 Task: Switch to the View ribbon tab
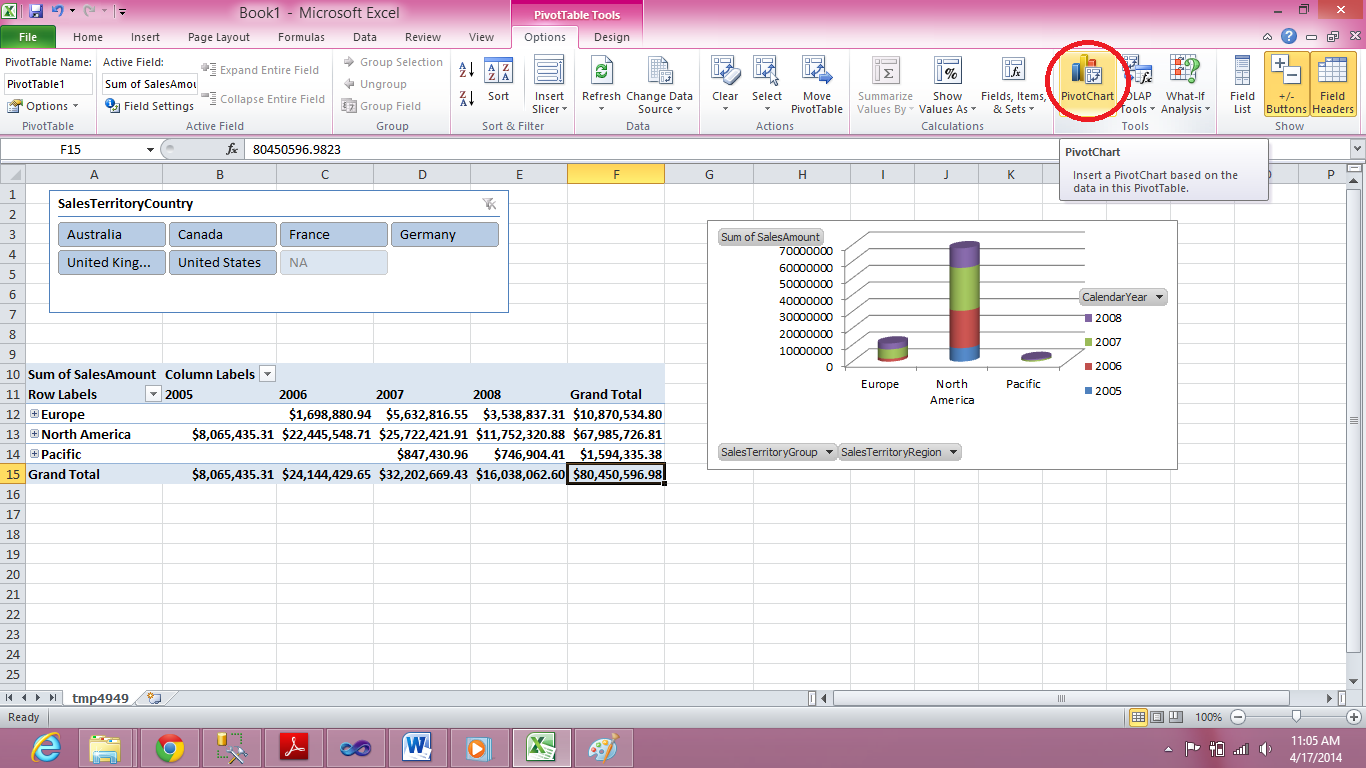click(x=481, y=37)
